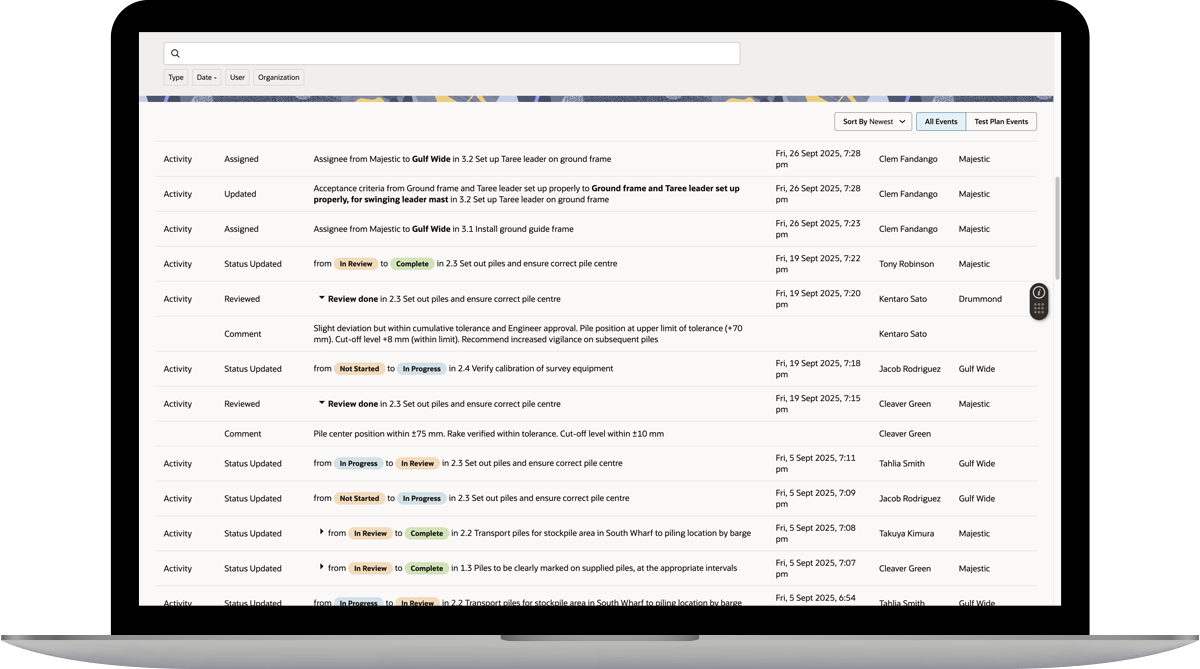Screen dimensions: 1200x669
Task: Click the Complete badge in 2.2 Transport piles row
Action: point(427,534)
